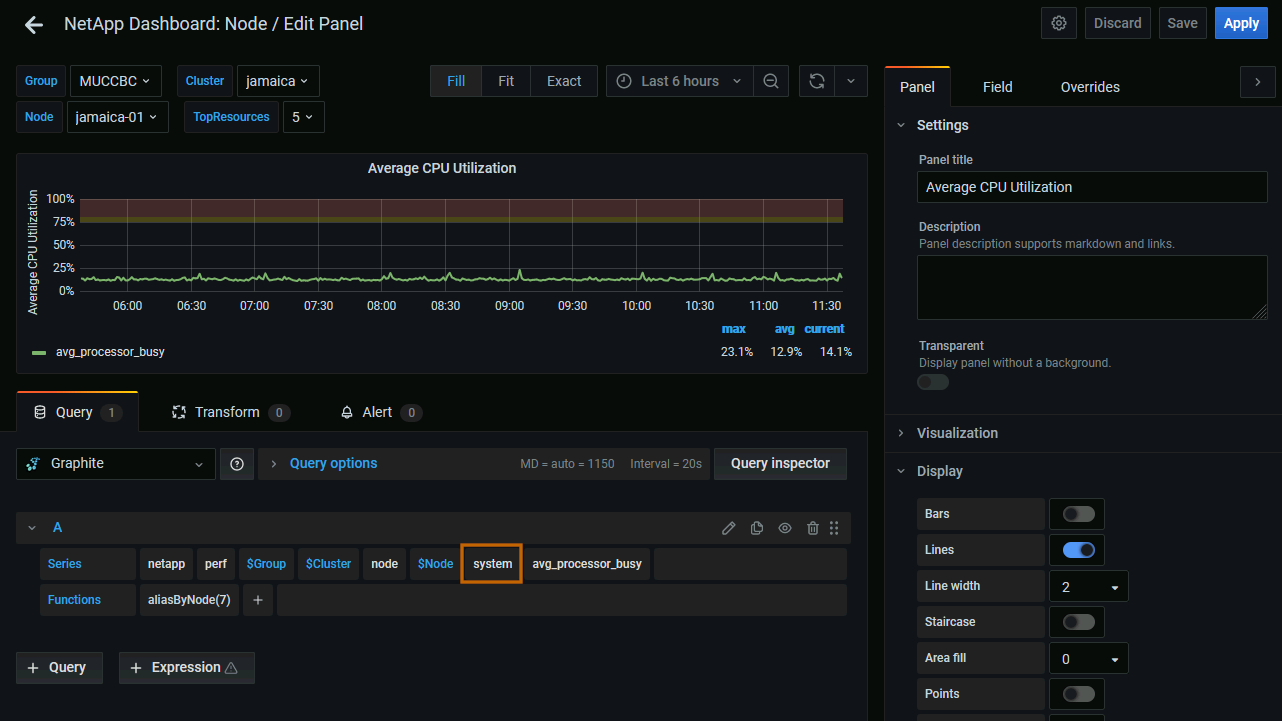
Task: Click the Panel title input field
Action: (x=1091, y=187)
